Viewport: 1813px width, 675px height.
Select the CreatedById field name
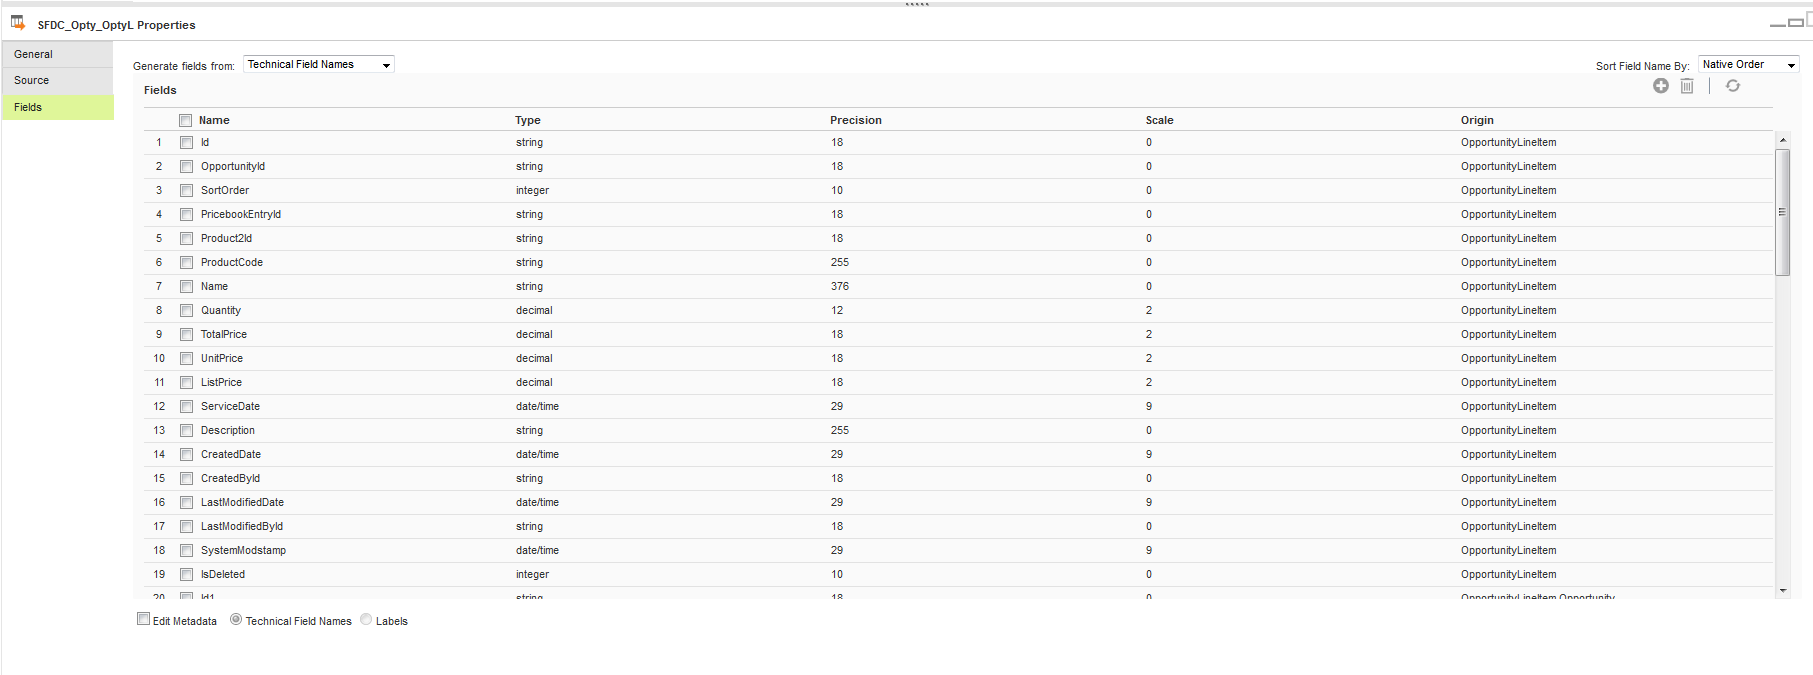tap(230, 478)
